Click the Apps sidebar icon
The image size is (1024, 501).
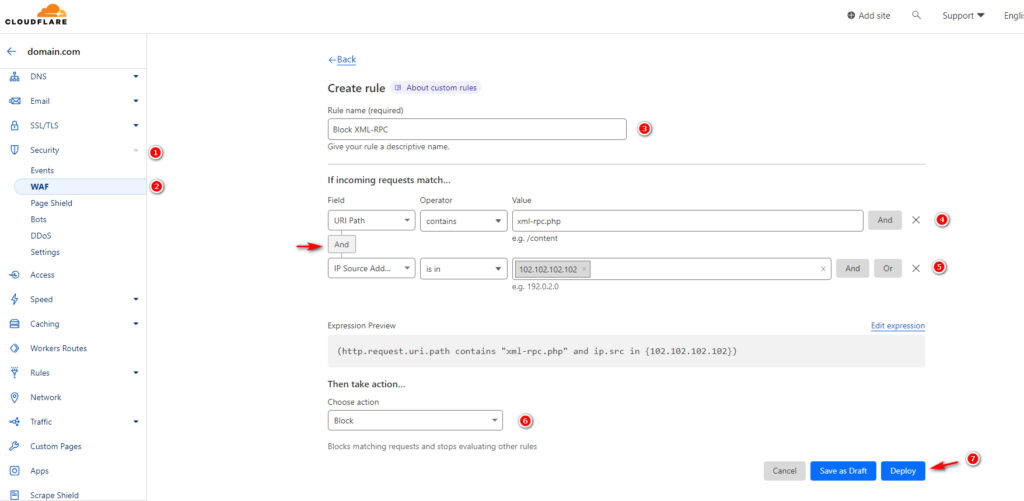pos(14,471)
